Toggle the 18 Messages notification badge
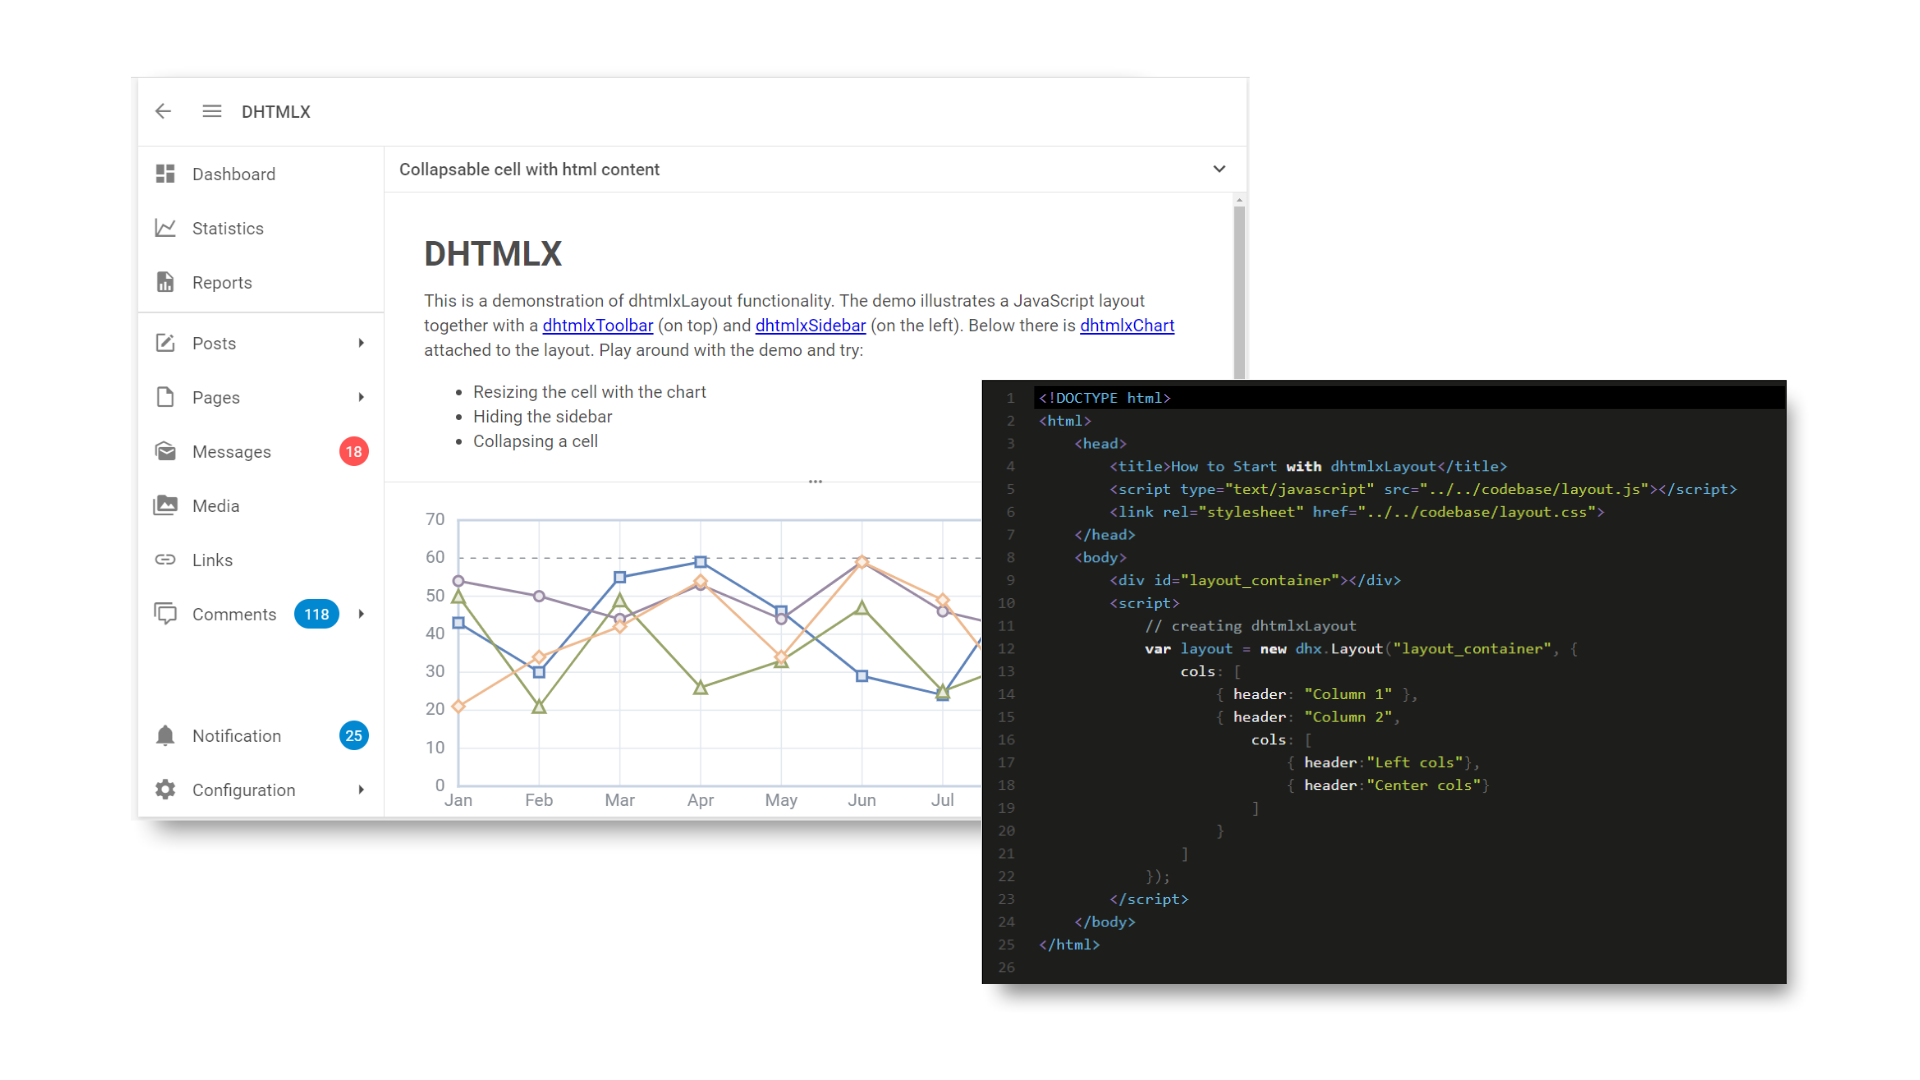The image size is (1920, 1080). [x=355, y=452]
